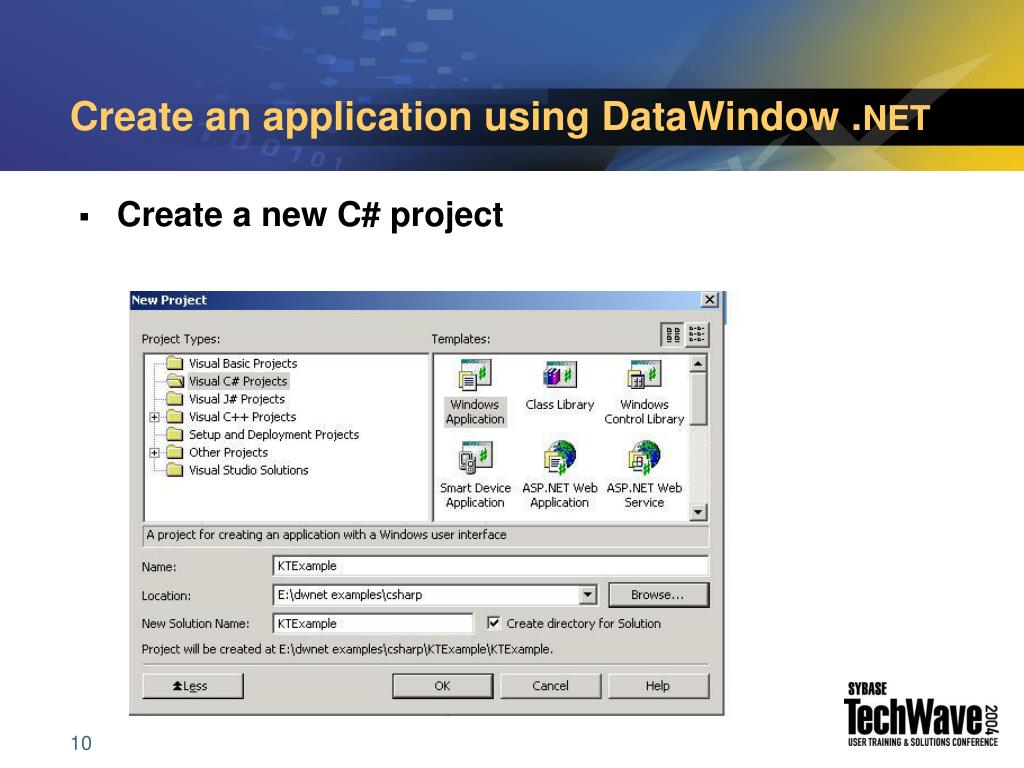1024x768 pixels.
Task: Select Visual Basic Projects tree label
Action: [x=243, y=363]
